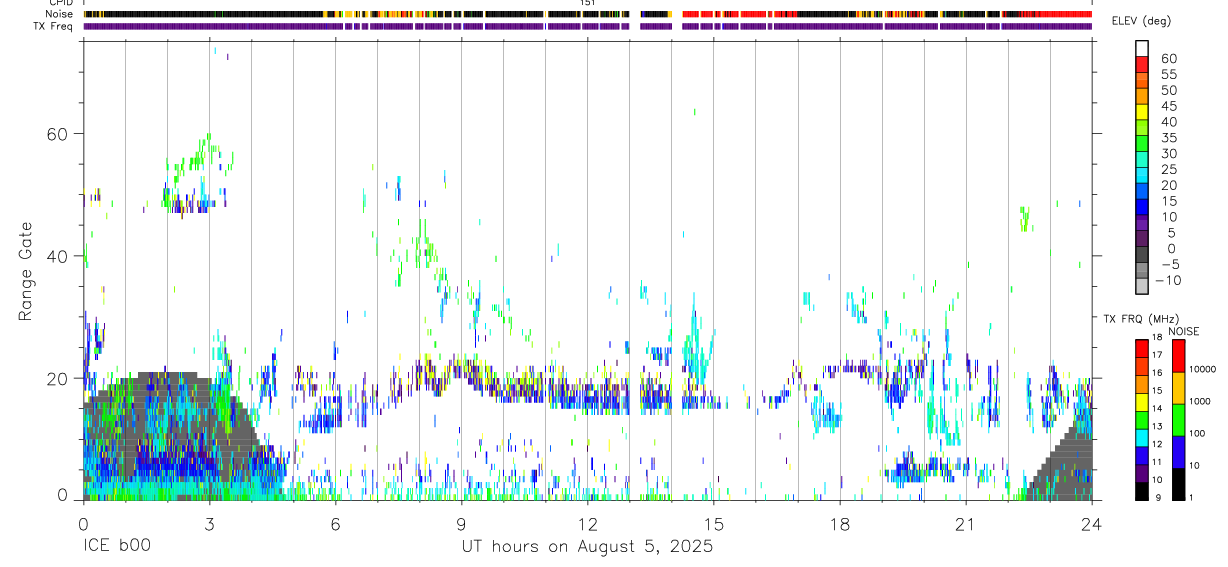Click the purple TX Freq strip above the plot

[x=587, y=26]
